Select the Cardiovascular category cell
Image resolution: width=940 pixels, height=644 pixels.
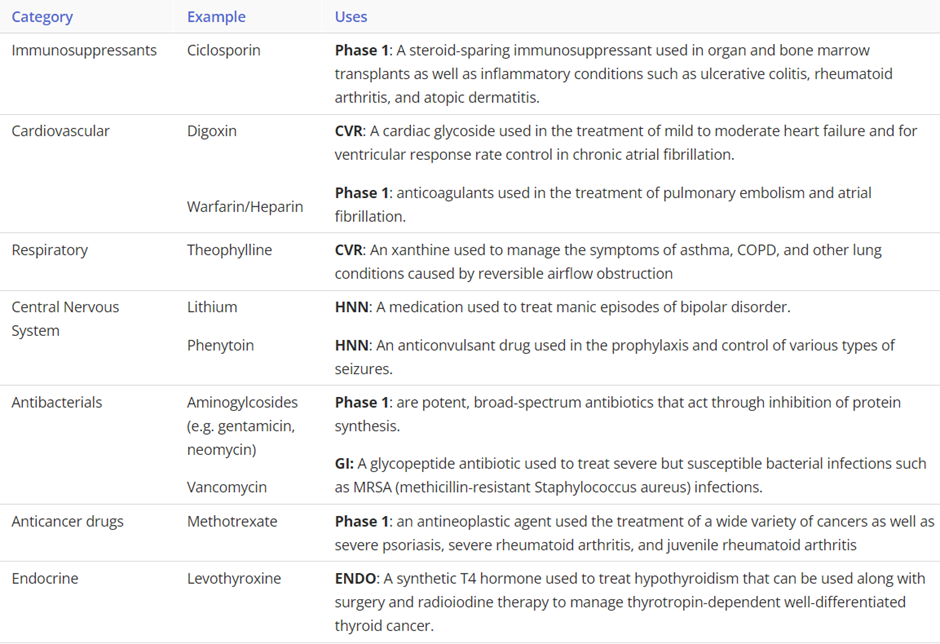61,131
